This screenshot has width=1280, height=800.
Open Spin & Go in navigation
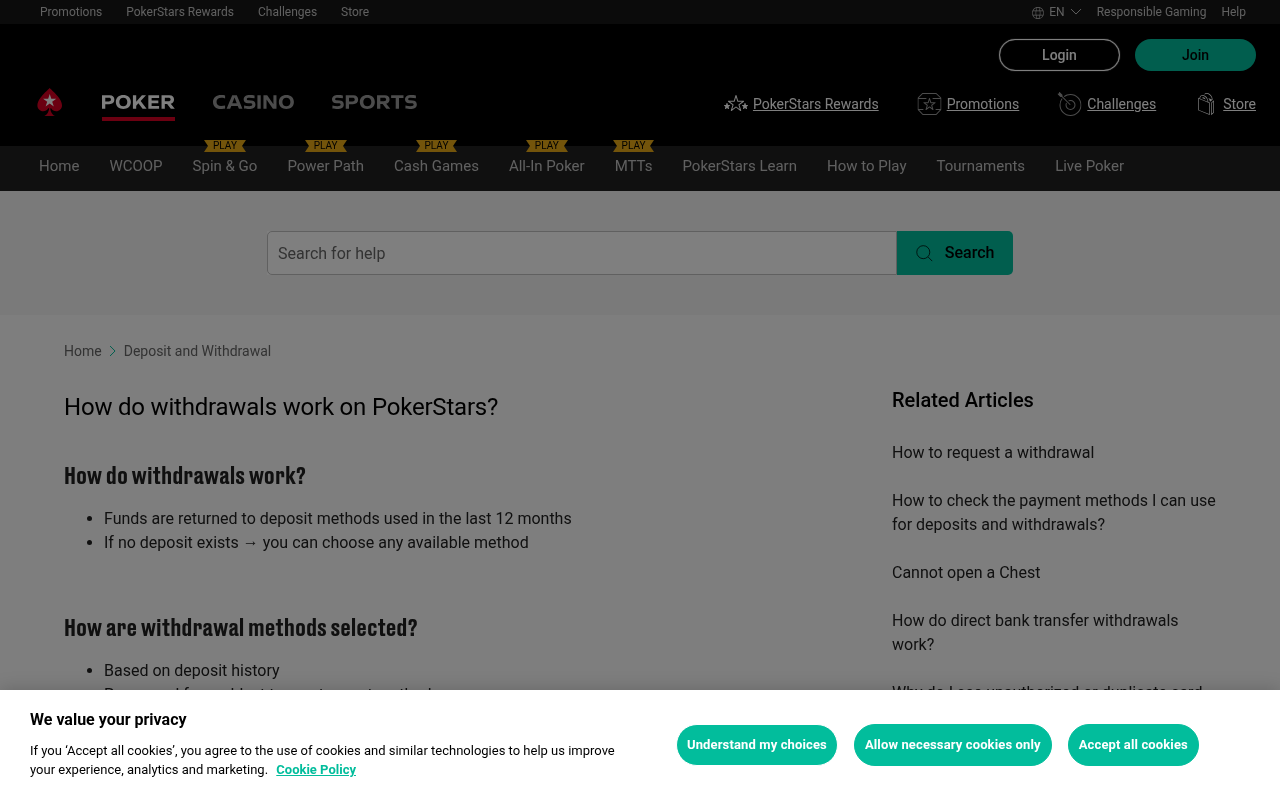tap(225, 166)
